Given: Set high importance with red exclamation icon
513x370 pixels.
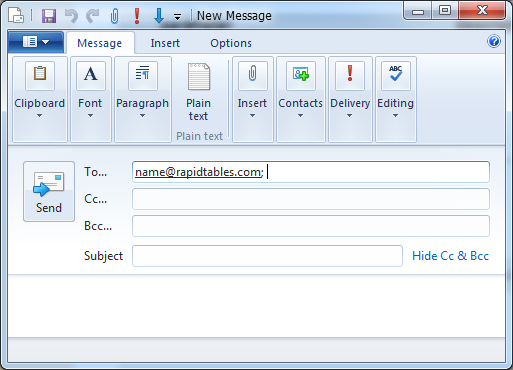Looking at the screenshot, I should pyautogui.click(x=137, y=16).
